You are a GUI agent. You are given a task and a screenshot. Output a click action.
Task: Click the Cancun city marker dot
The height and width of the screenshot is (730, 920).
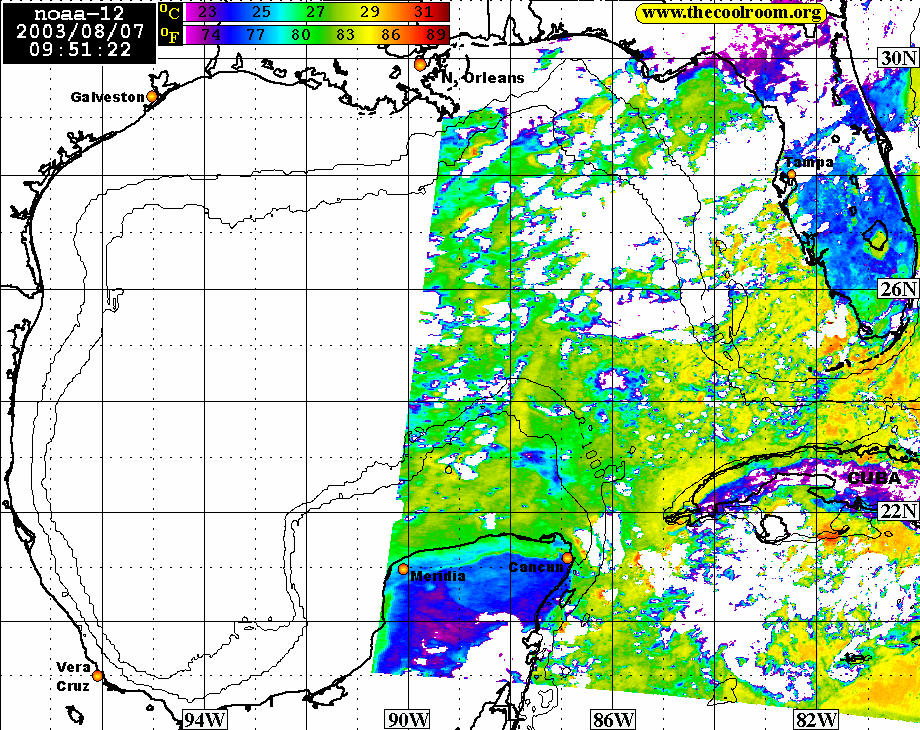click(x=567, y=558)
